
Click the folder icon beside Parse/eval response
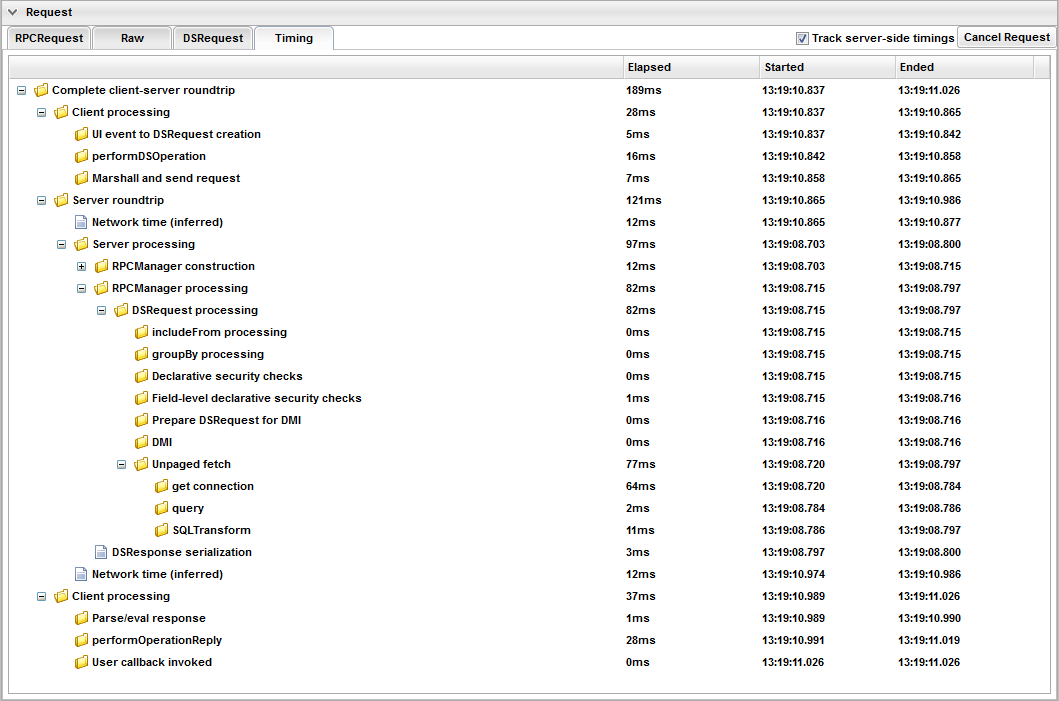pyautogui.click(x=81, y=619)
